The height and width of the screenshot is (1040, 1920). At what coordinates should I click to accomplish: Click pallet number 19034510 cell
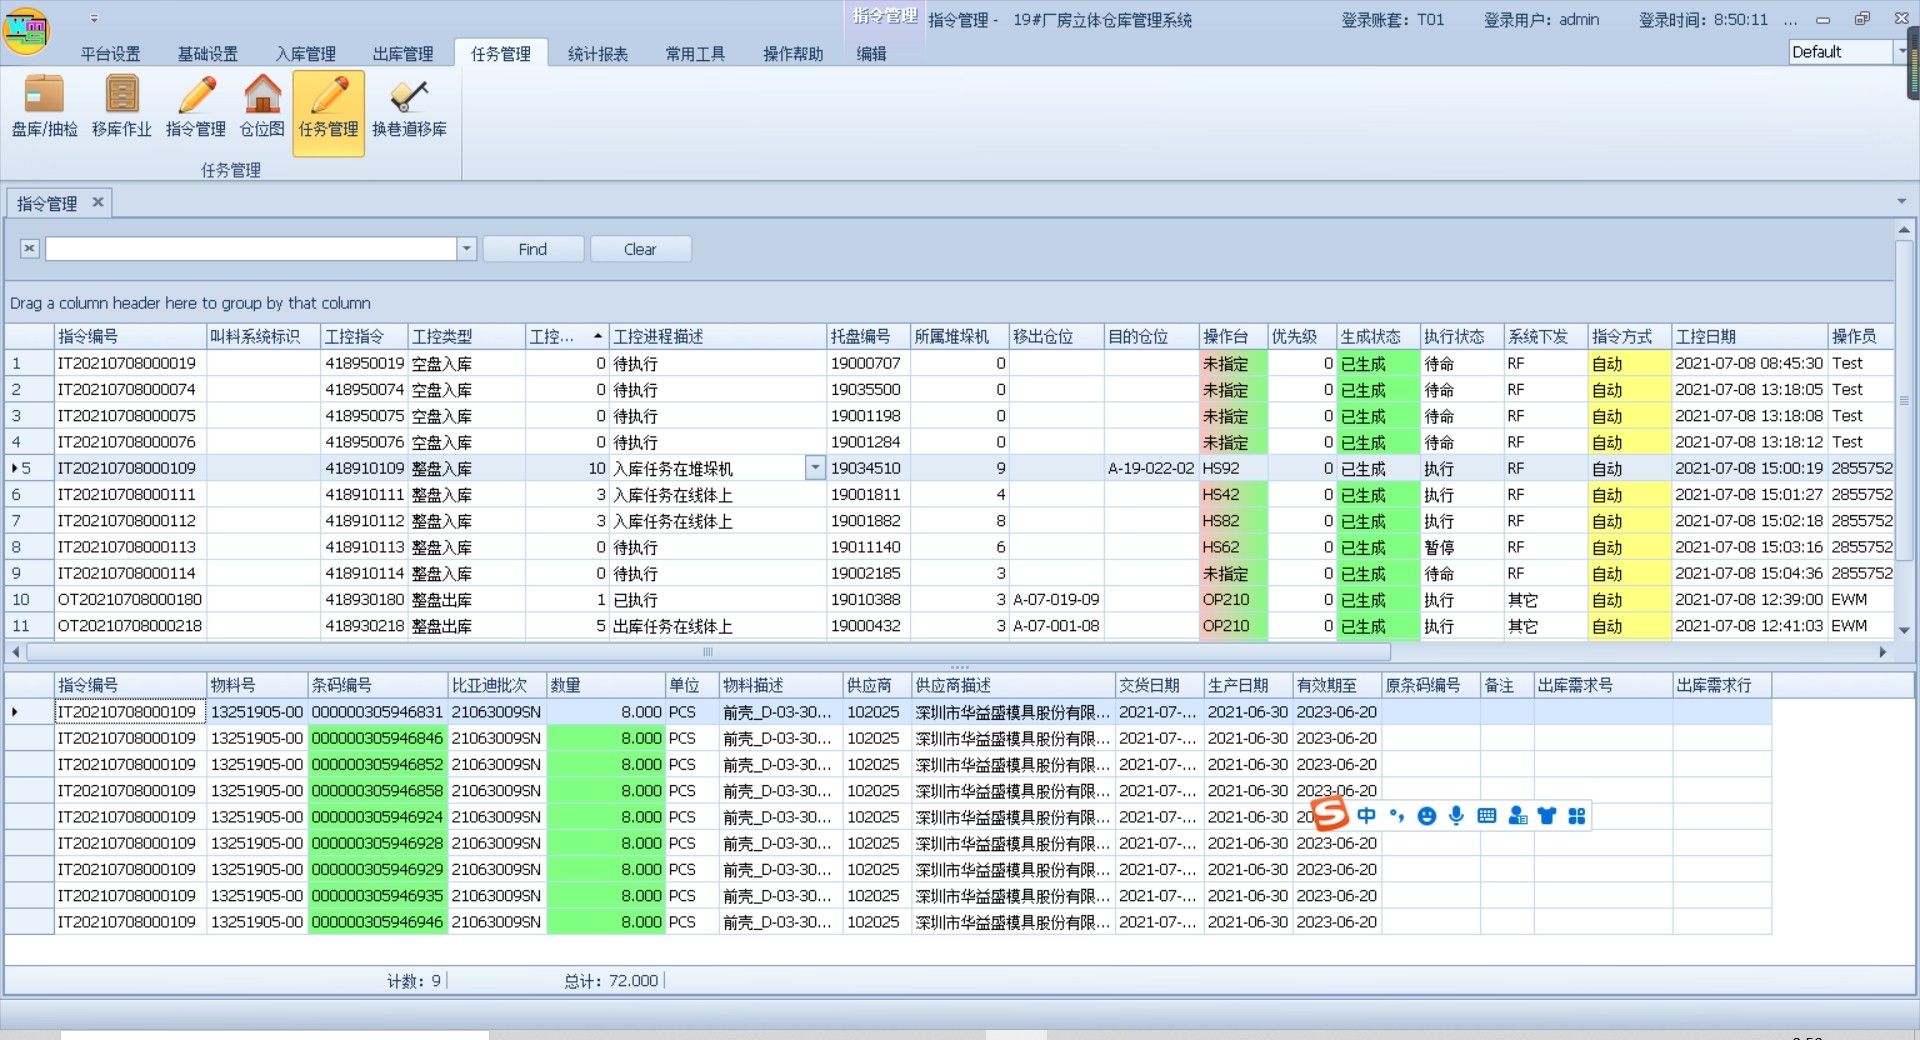pyautogui.click(x=868, y=468)
